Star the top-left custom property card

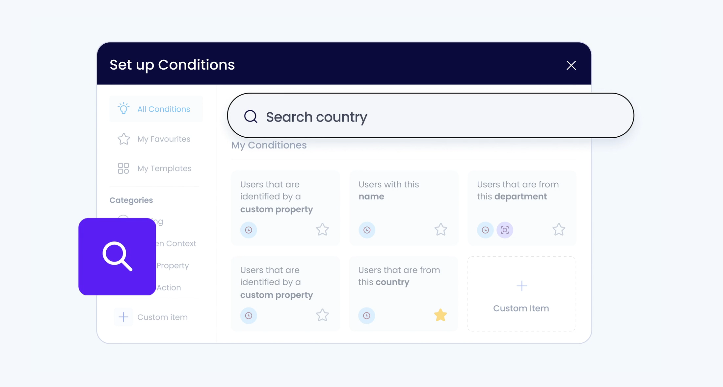[322, 229]
